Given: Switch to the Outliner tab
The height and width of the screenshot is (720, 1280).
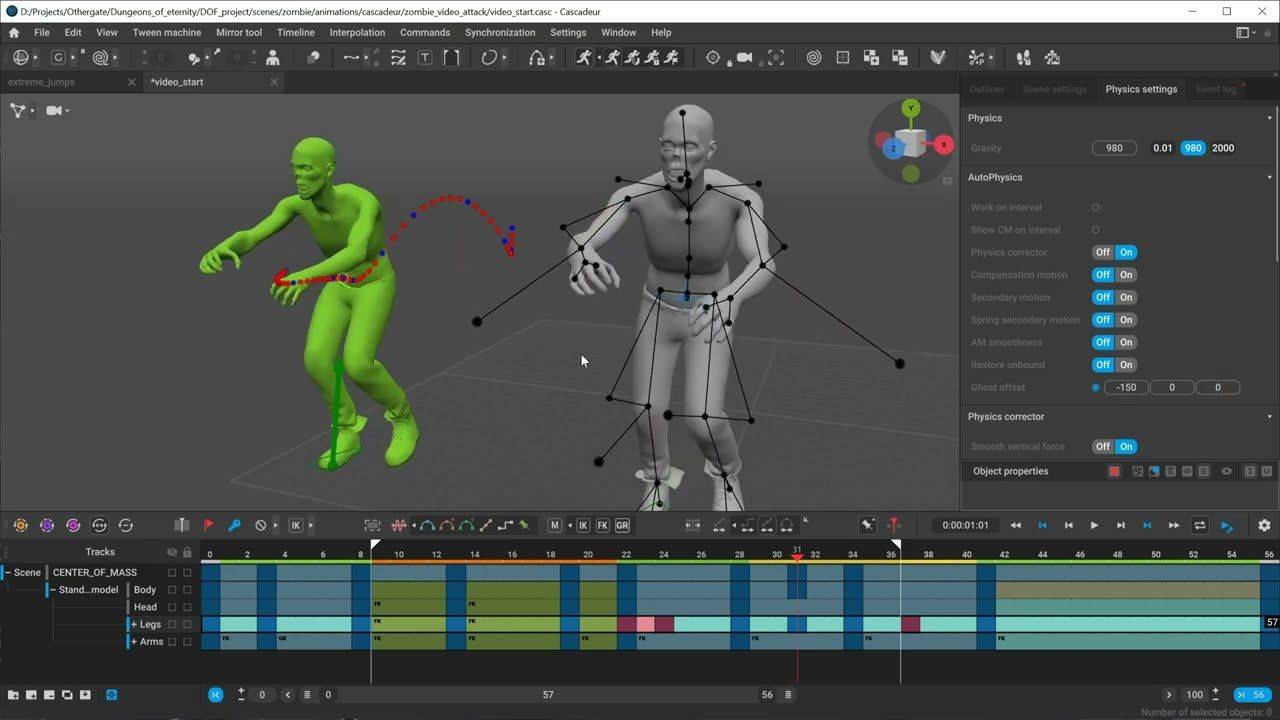Looking at the screenshot, I should point(987,89).
